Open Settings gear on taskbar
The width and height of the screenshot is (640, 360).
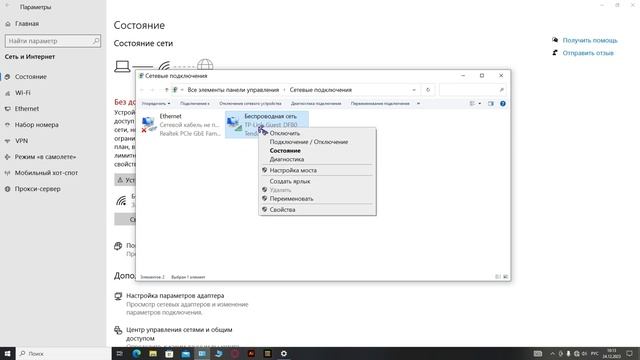click(284, 353)
